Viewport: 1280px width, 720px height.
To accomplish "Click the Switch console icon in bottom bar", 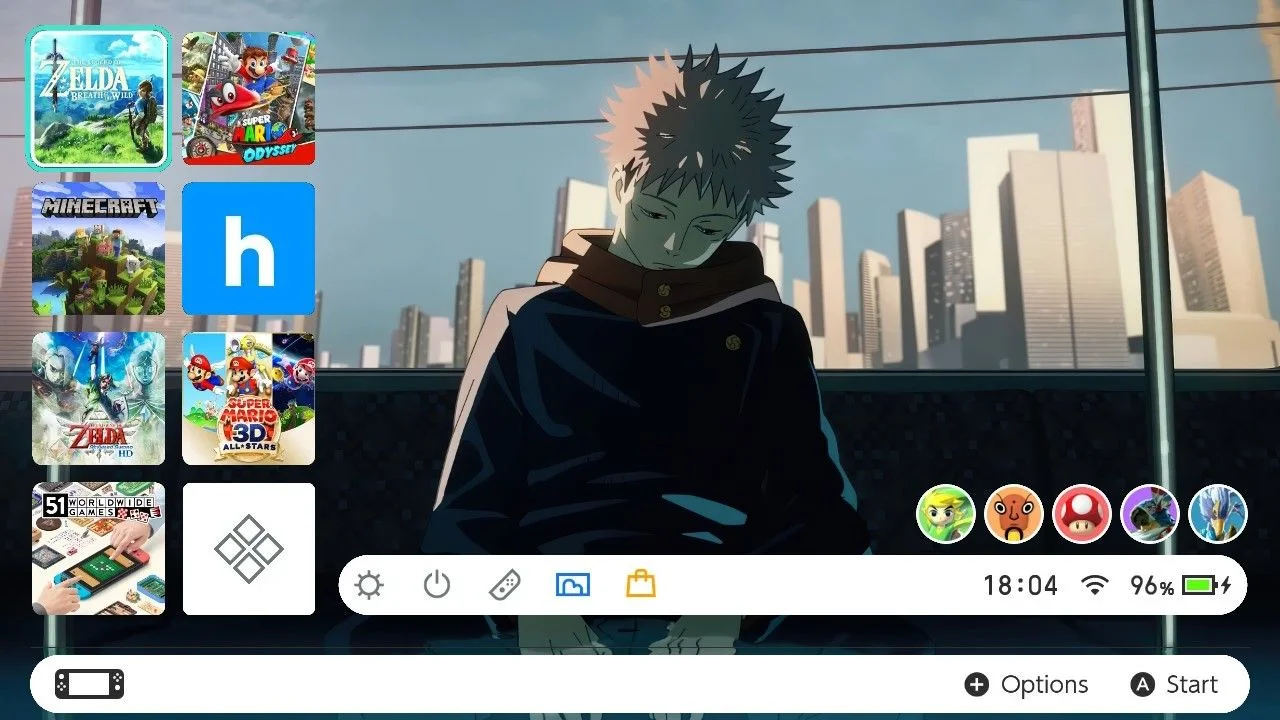I will coord(90,684).
